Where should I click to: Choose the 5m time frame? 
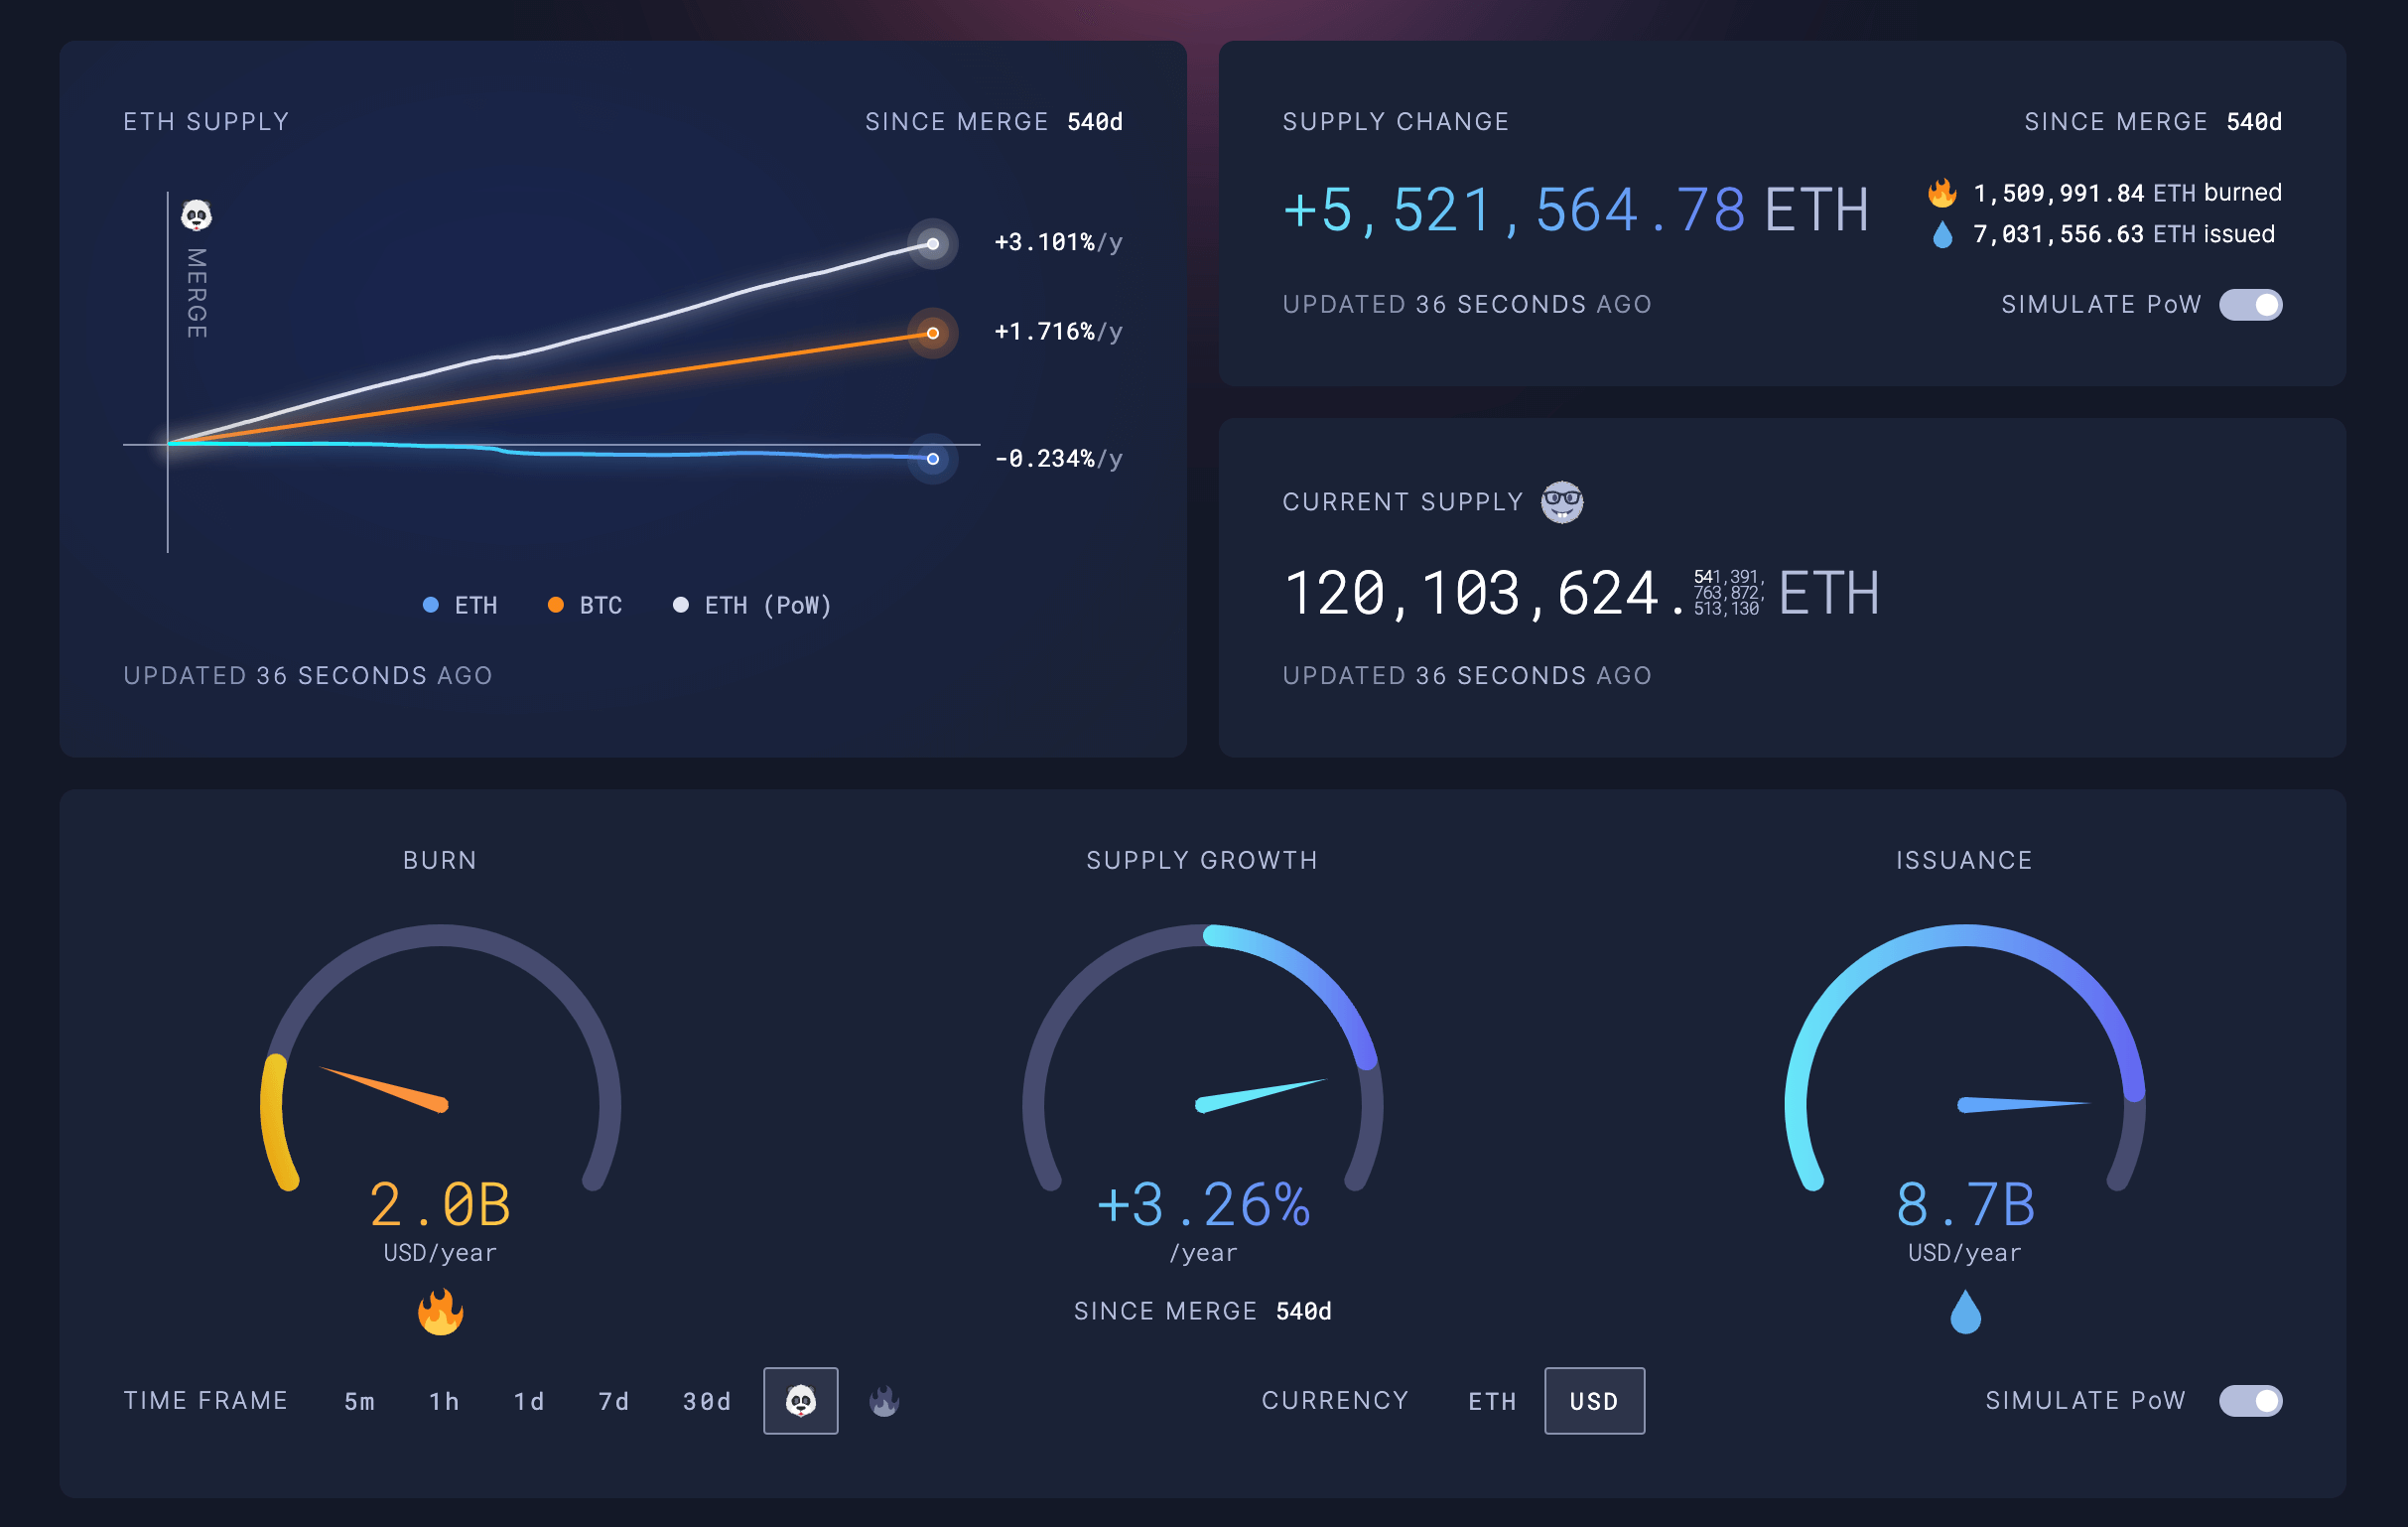pos(357,1401)
